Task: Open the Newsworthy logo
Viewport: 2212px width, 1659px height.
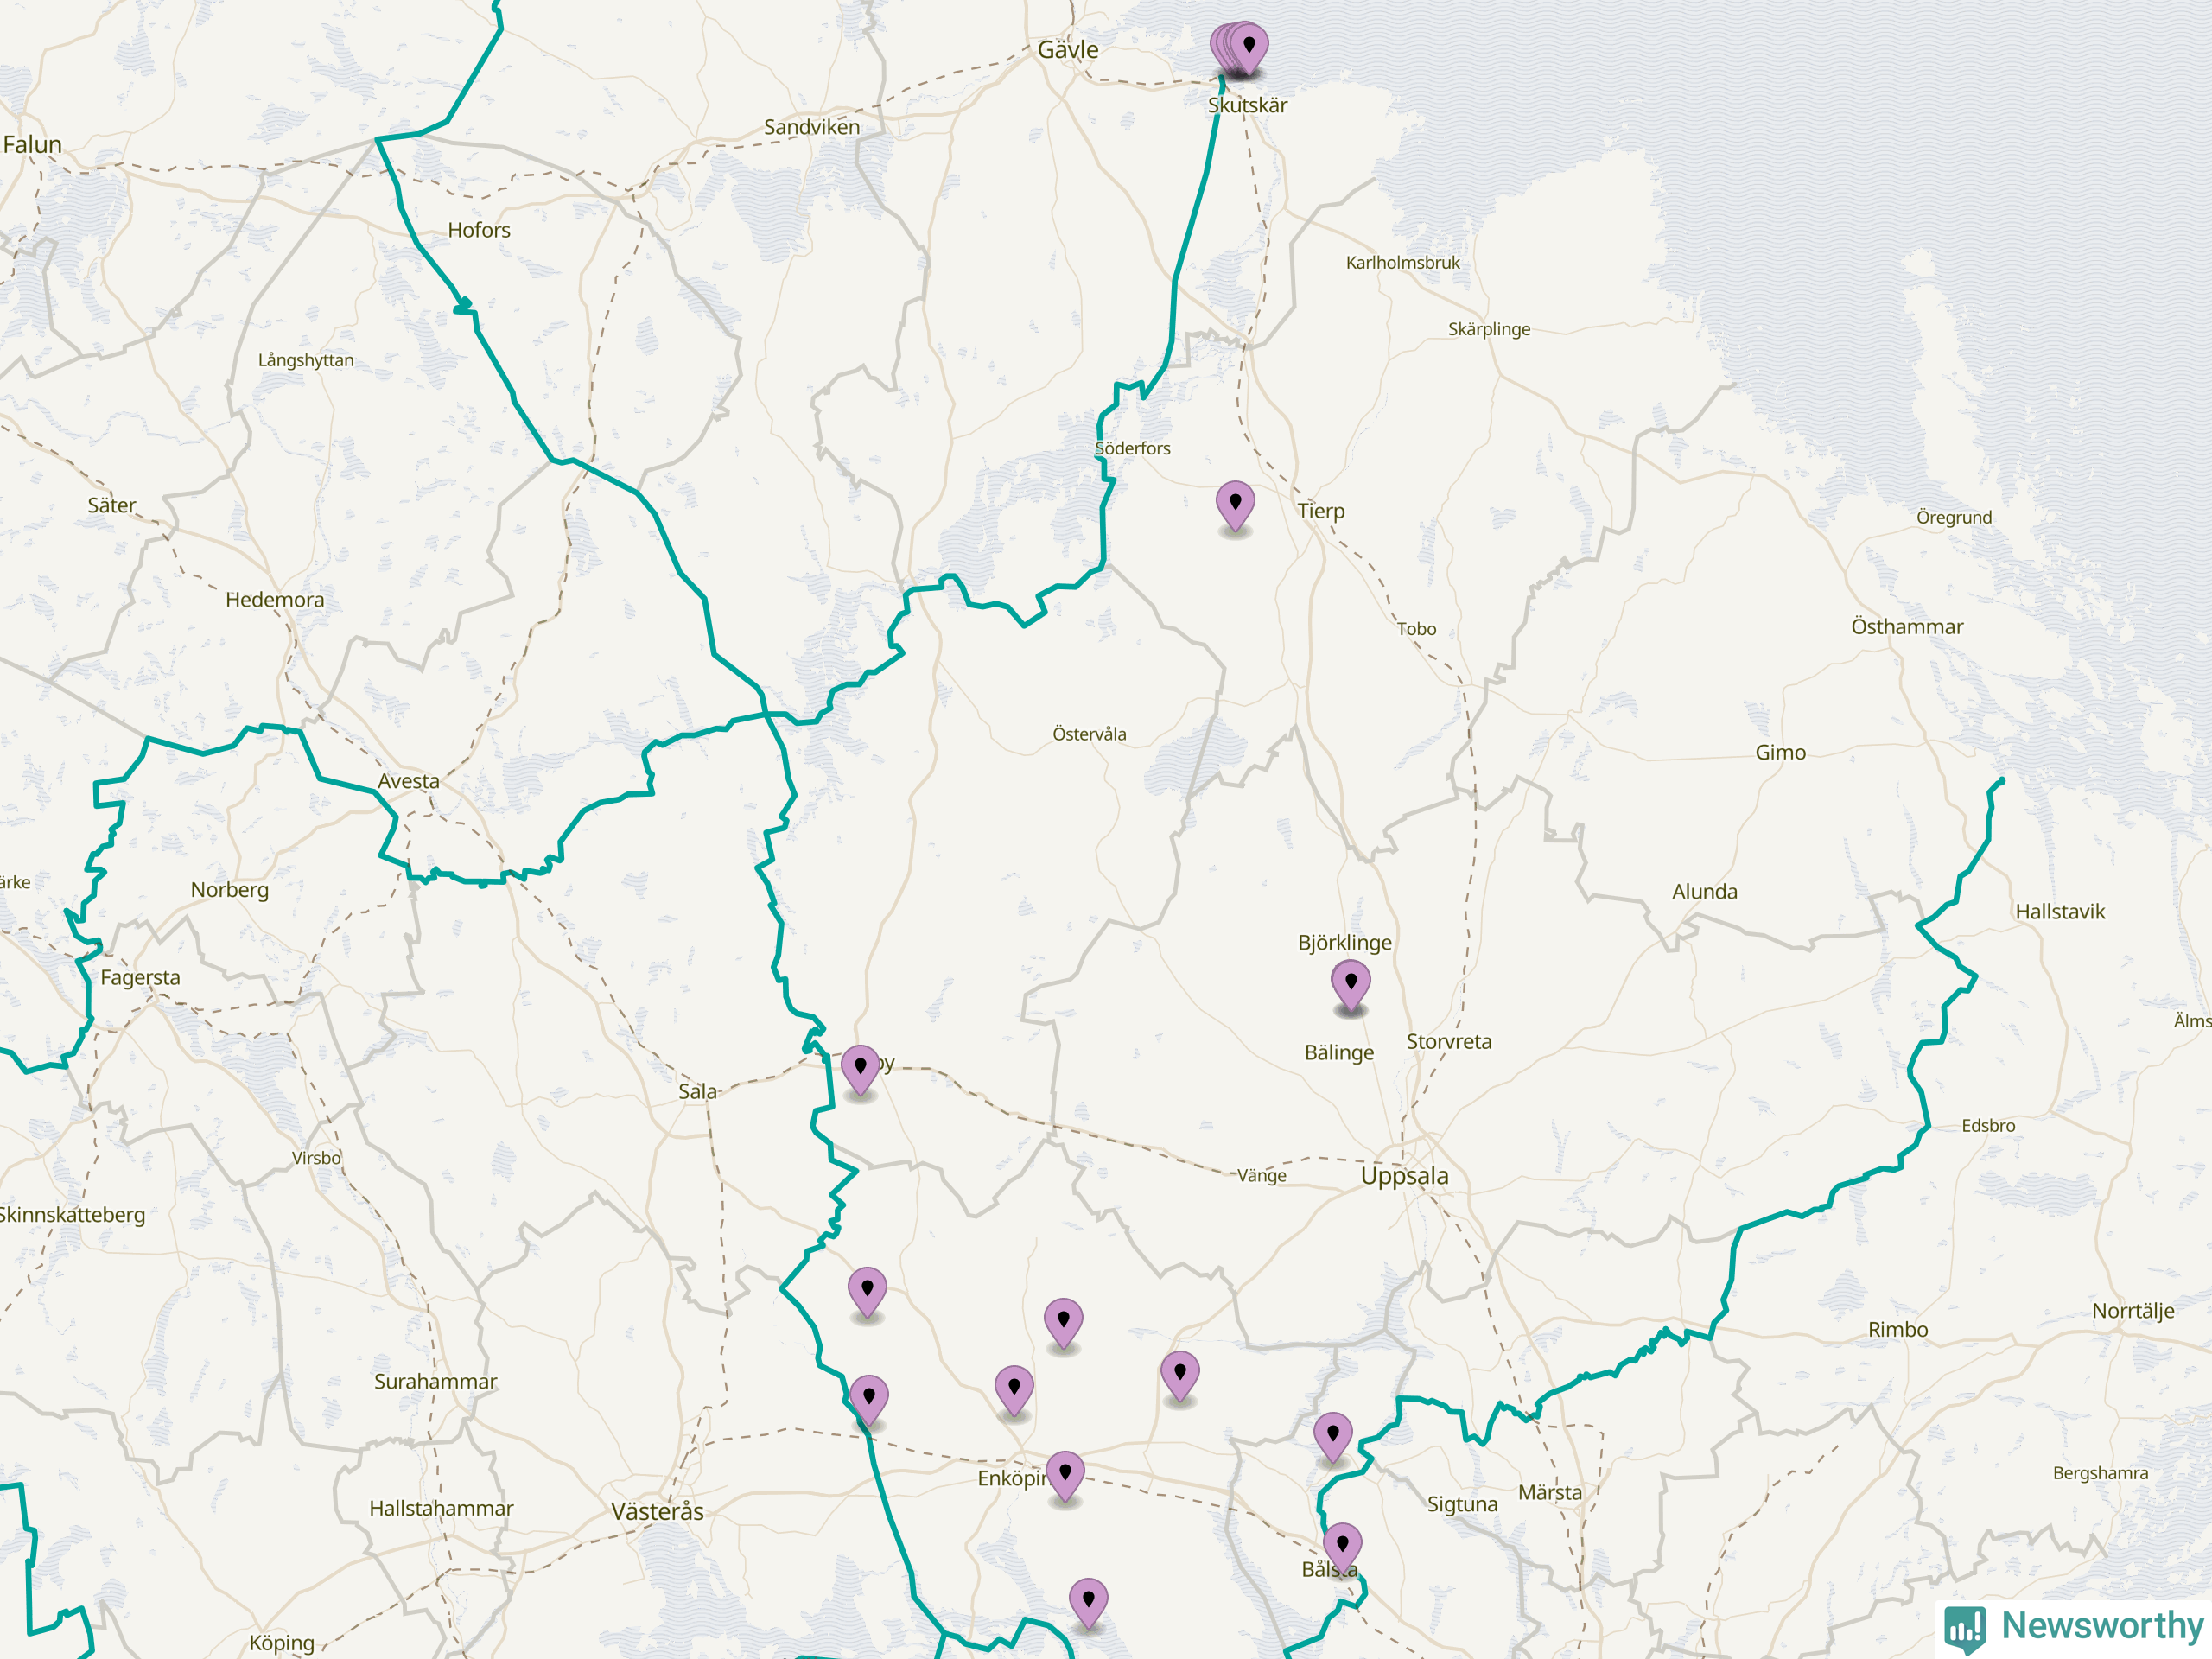Action: click(x=2074, y=1627)
